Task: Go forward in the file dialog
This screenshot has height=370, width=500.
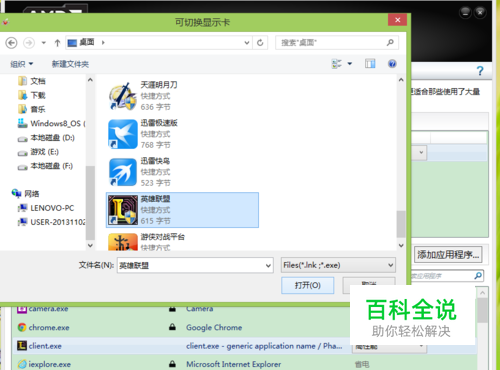Action: click(29, 43)
